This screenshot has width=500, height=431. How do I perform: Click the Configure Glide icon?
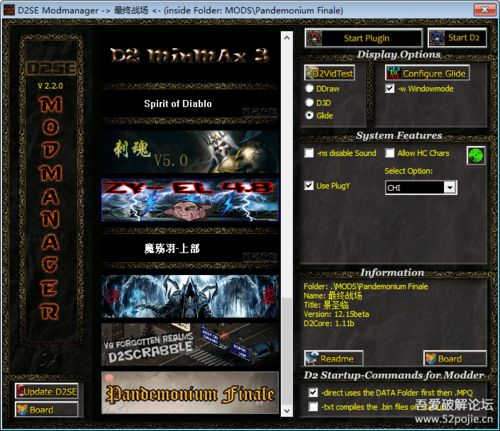pyautogui.click(x=393, y=73)
